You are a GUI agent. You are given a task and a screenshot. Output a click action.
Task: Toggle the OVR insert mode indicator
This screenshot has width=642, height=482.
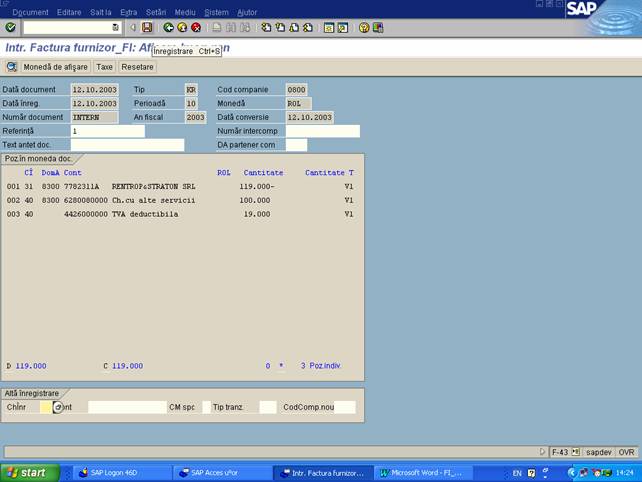[x=626, y=452]
